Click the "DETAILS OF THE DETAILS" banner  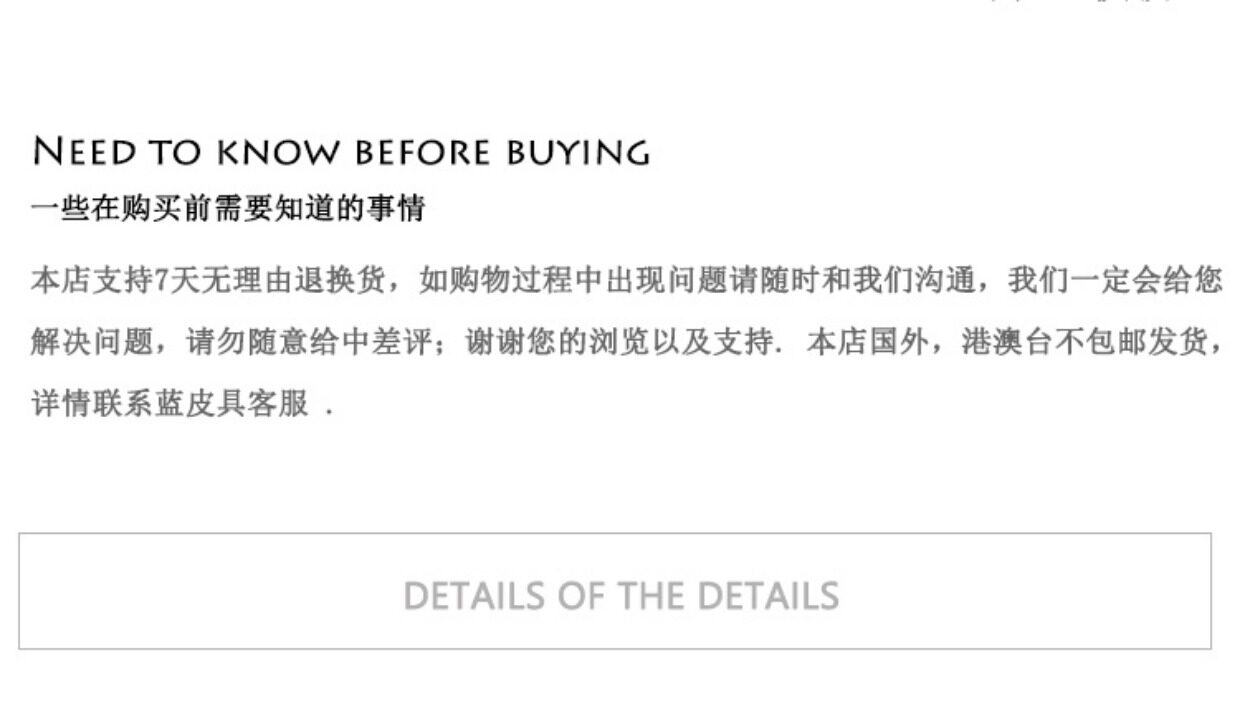620,595
